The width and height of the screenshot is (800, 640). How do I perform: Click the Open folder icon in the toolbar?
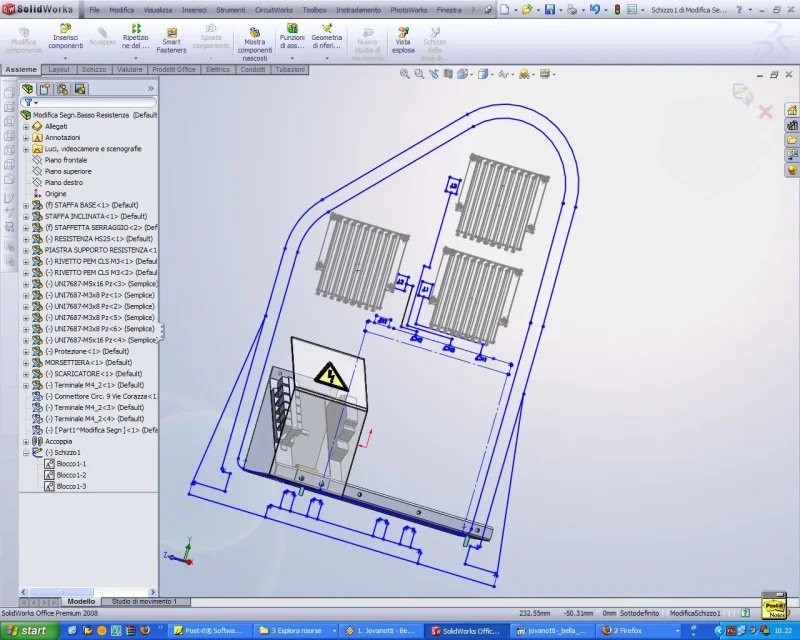pos(527,9)
